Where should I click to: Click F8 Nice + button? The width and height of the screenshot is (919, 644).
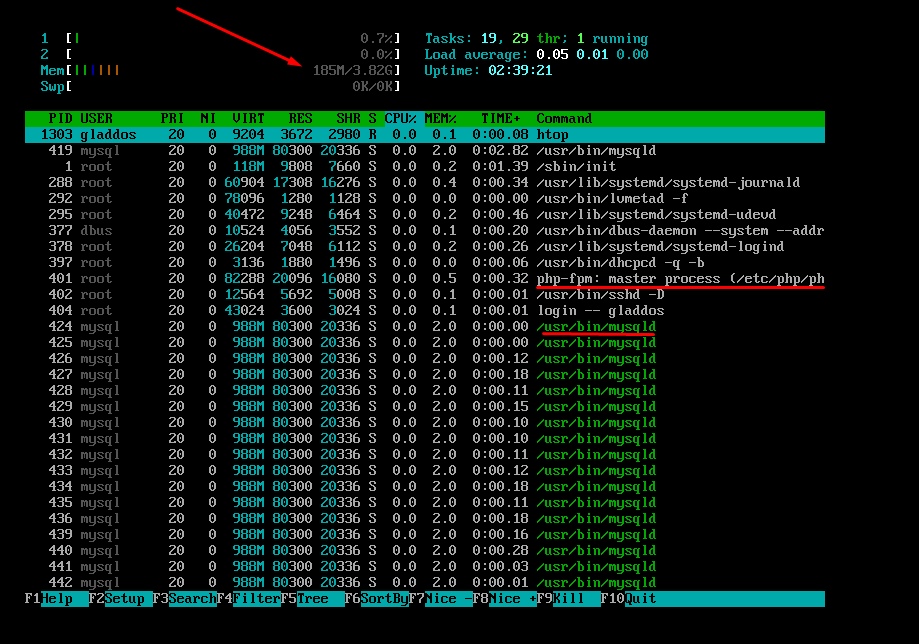pyautogui.click(x=504, y=599)
